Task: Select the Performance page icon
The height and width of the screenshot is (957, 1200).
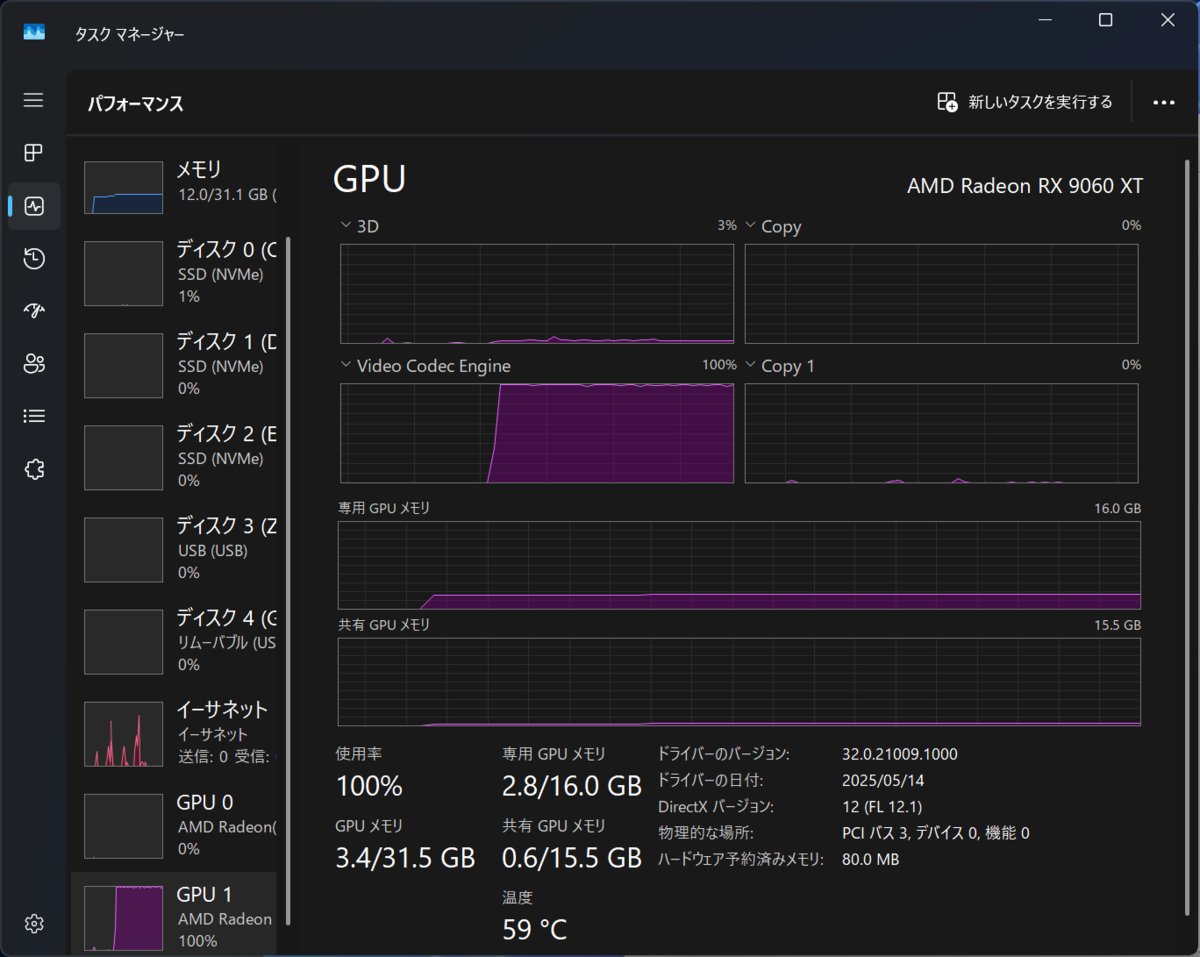Action: coord(34,207)
